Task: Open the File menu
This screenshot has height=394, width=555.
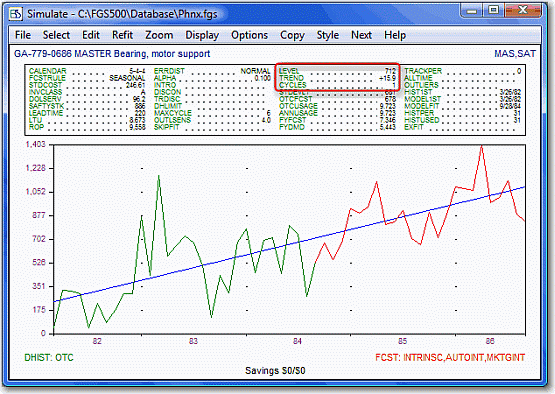Action: [23, 35]
